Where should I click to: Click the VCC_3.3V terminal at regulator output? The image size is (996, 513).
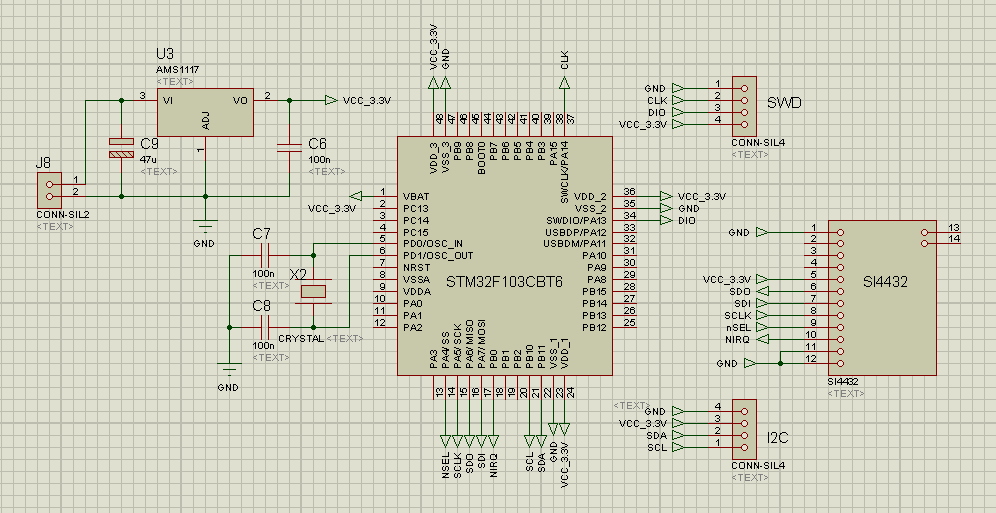pos(331,100)
